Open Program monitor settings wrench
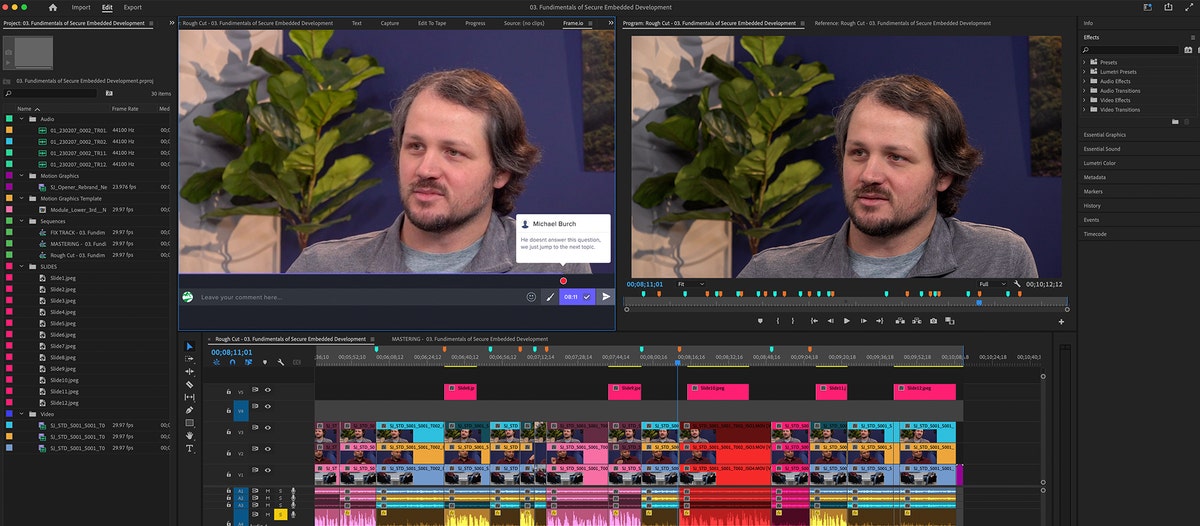The image size is (1200, 526). [x=1016, y=284]
